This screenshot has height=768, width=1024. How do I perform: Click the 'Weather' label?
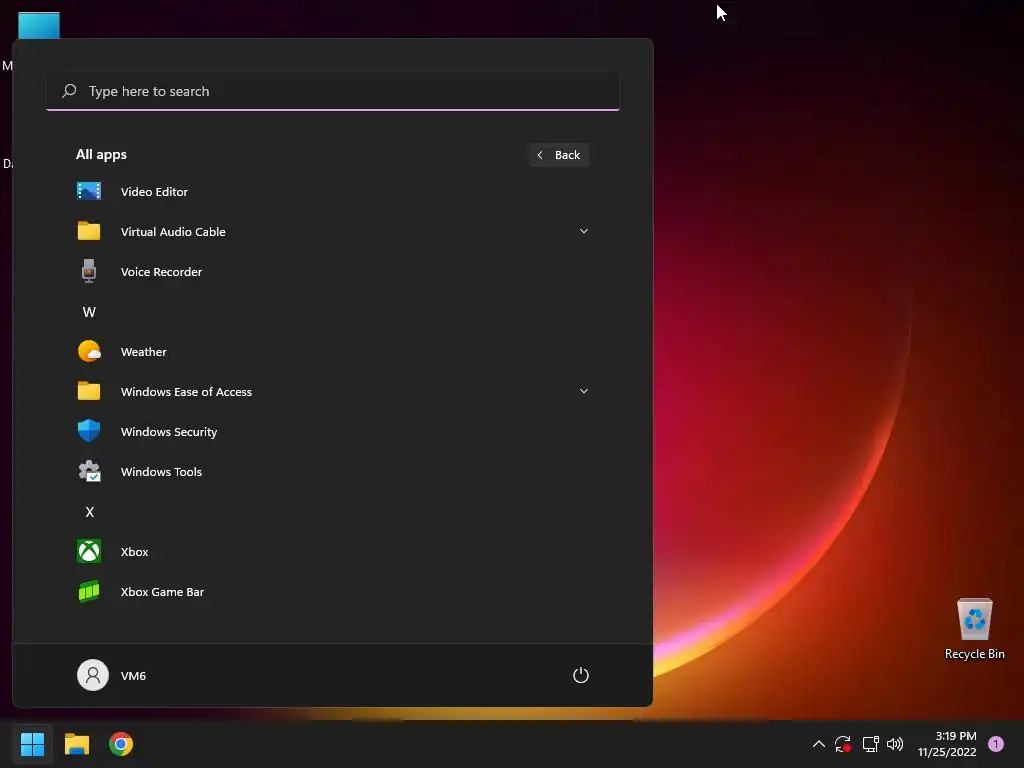(x=144, y=351)
